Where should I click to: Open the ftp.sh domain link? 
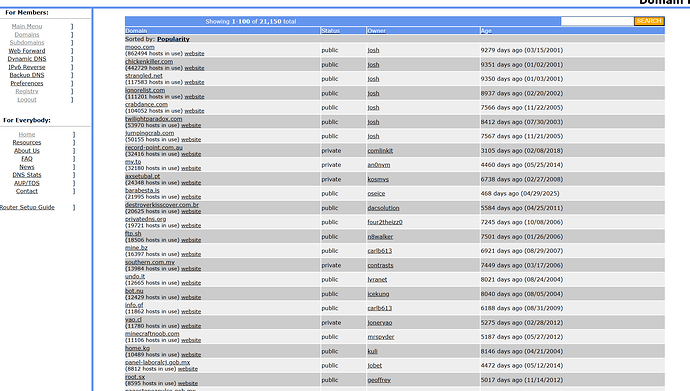click(x=133, y=234)
